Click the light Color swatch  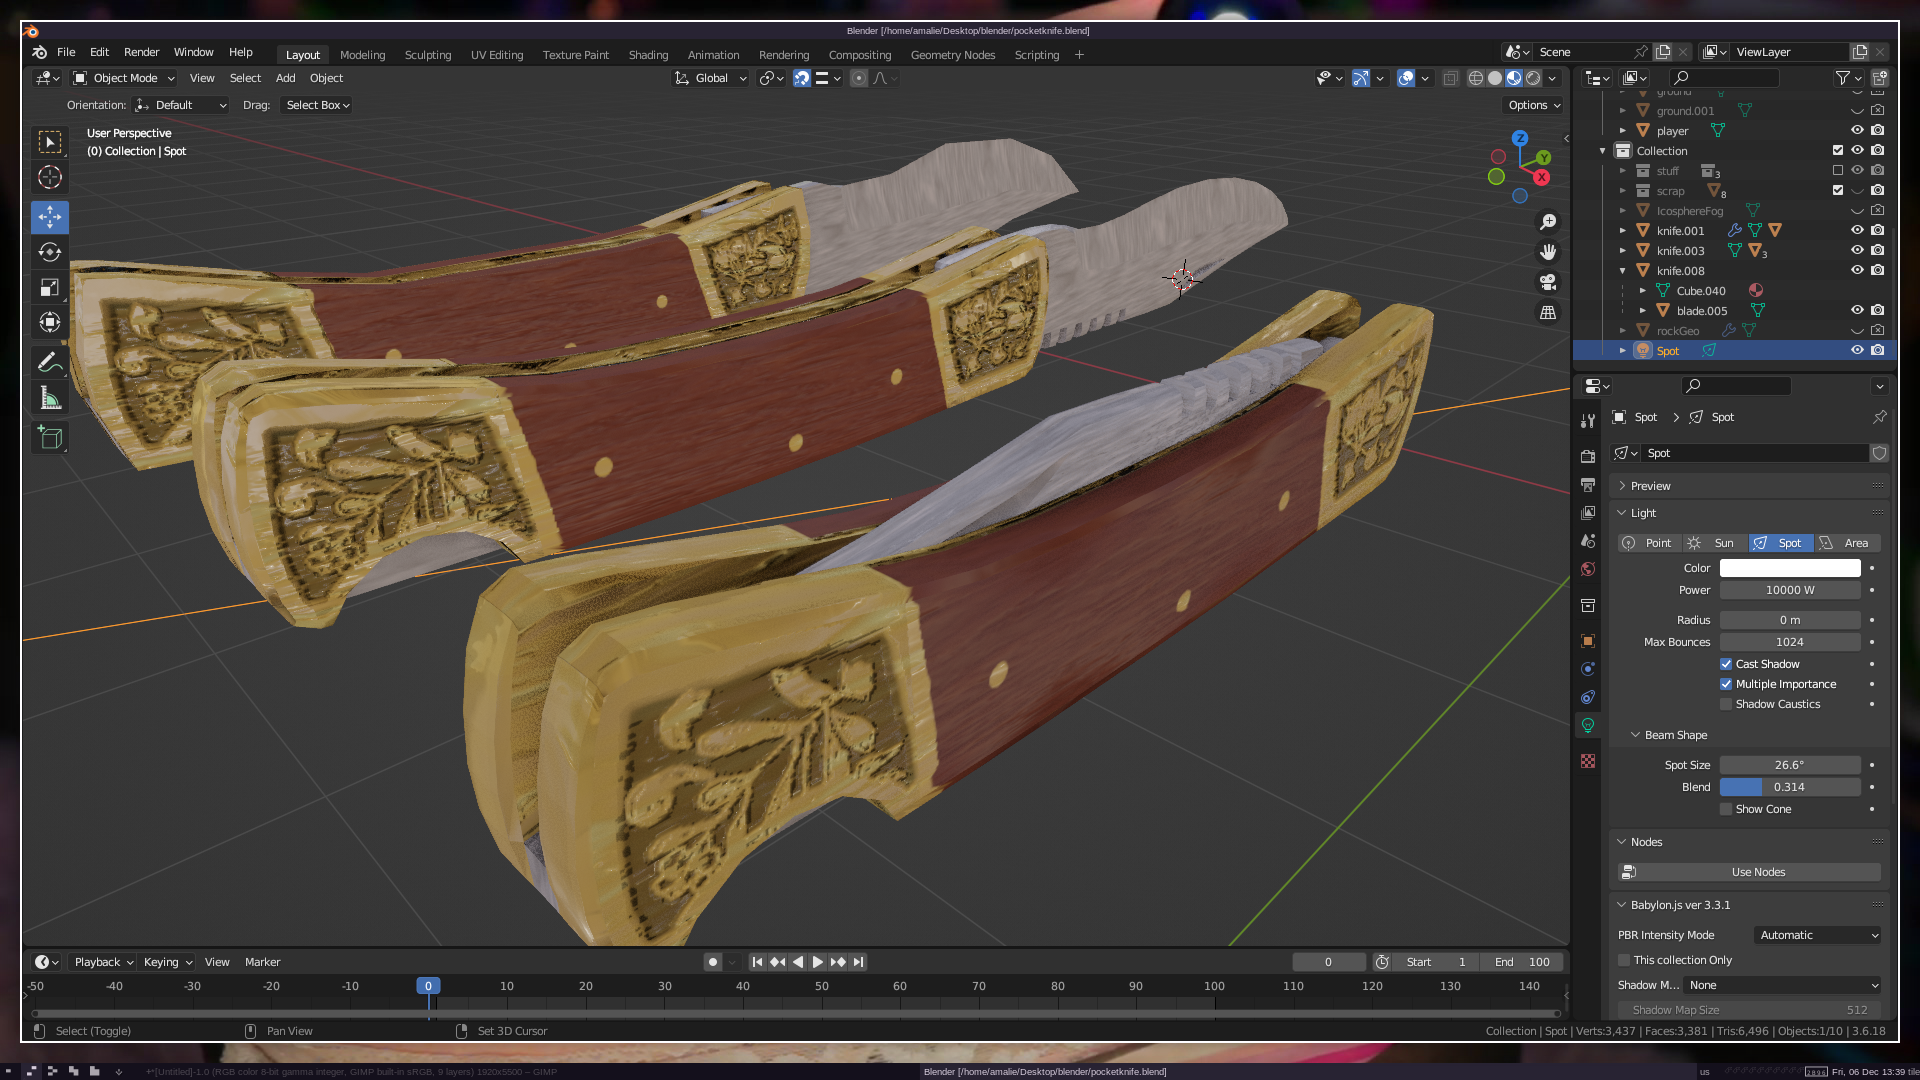pyautogui.click(x=1790, y=568)
